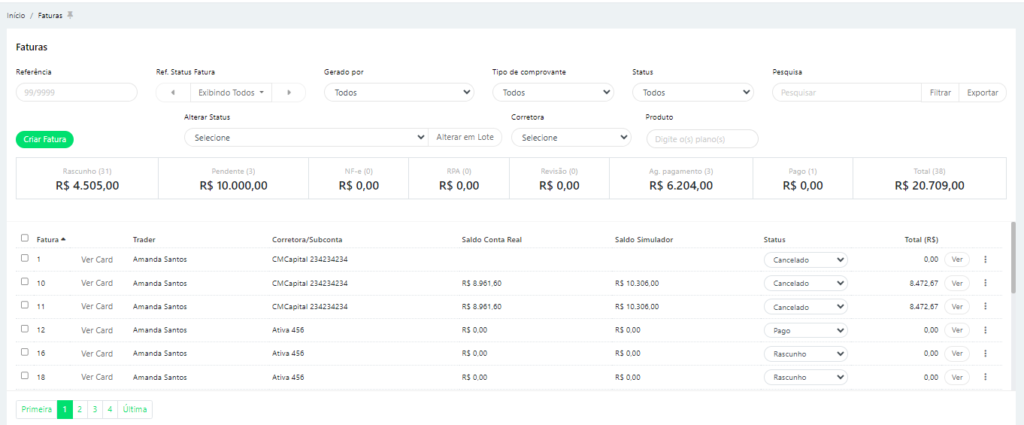Sort by Fatura column arrow

[64, 239]
